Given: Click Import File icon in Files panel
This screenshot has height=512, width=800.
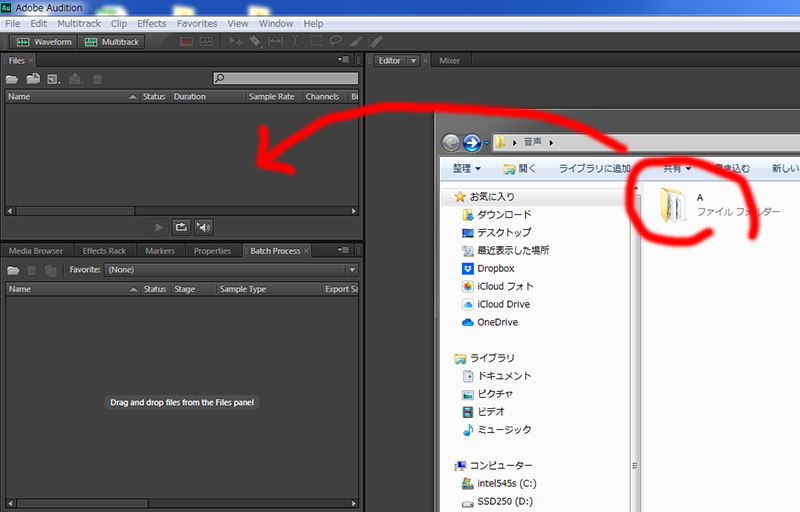Looking at the screenshot, I should click(x=33, y=79).
